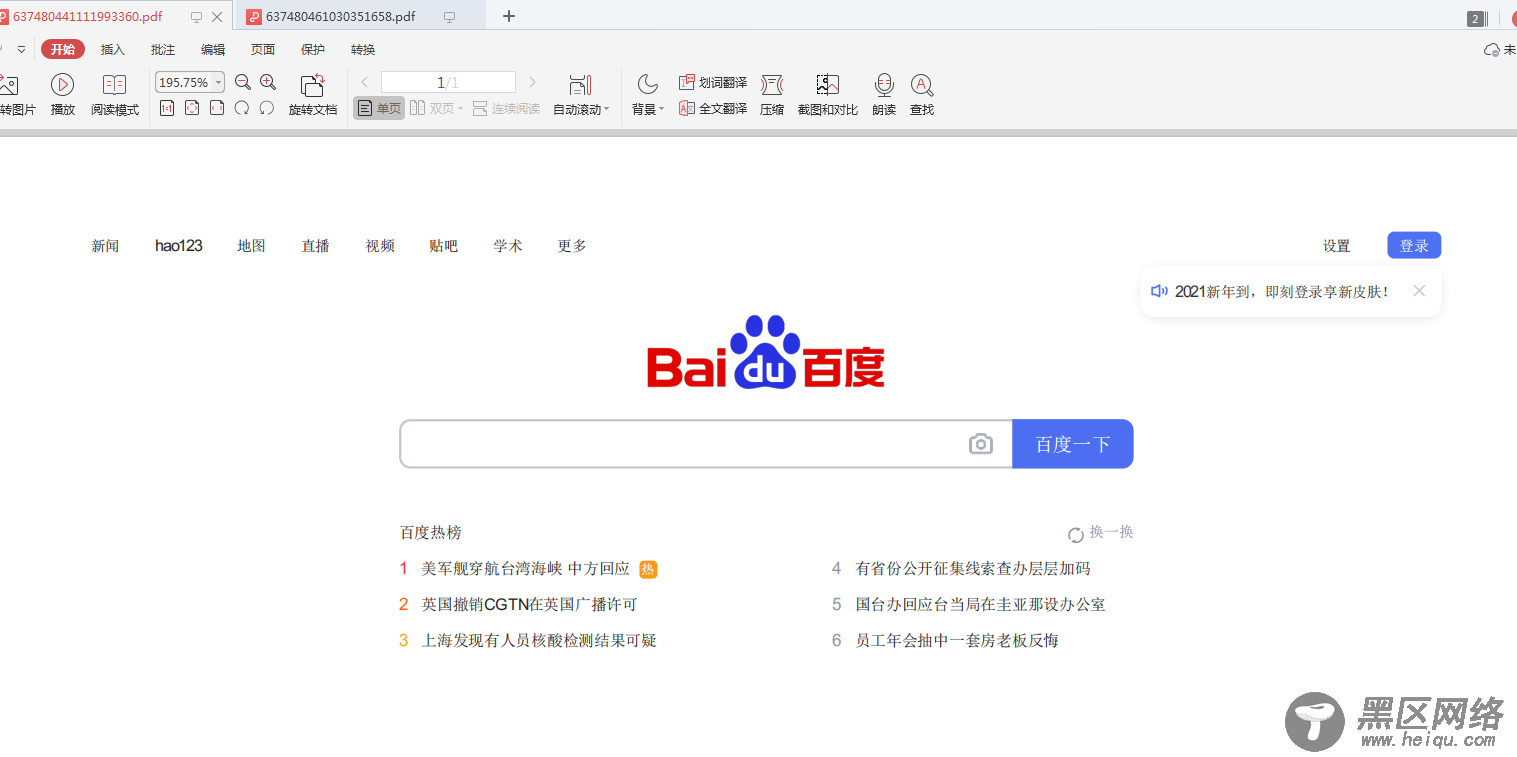Dismiss the 2021新年到 notification
The width and height of the screenshot is (1517, 757).
(1419, 291)
